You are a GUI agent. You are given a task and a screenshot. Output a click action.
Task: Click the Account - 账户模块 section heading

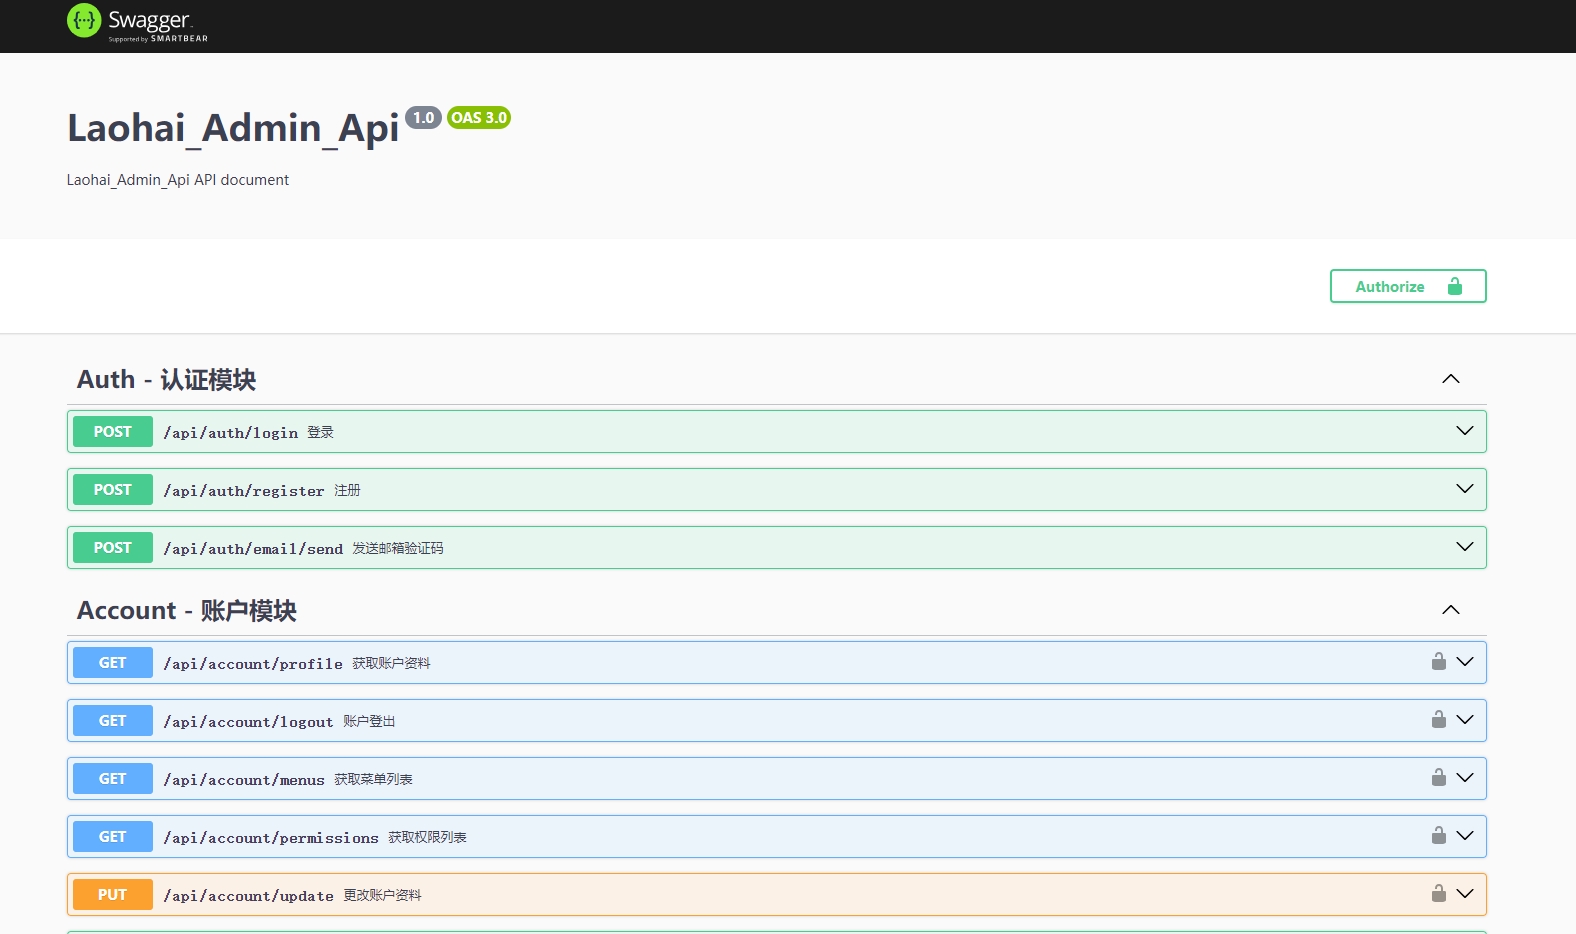(187, 611)
